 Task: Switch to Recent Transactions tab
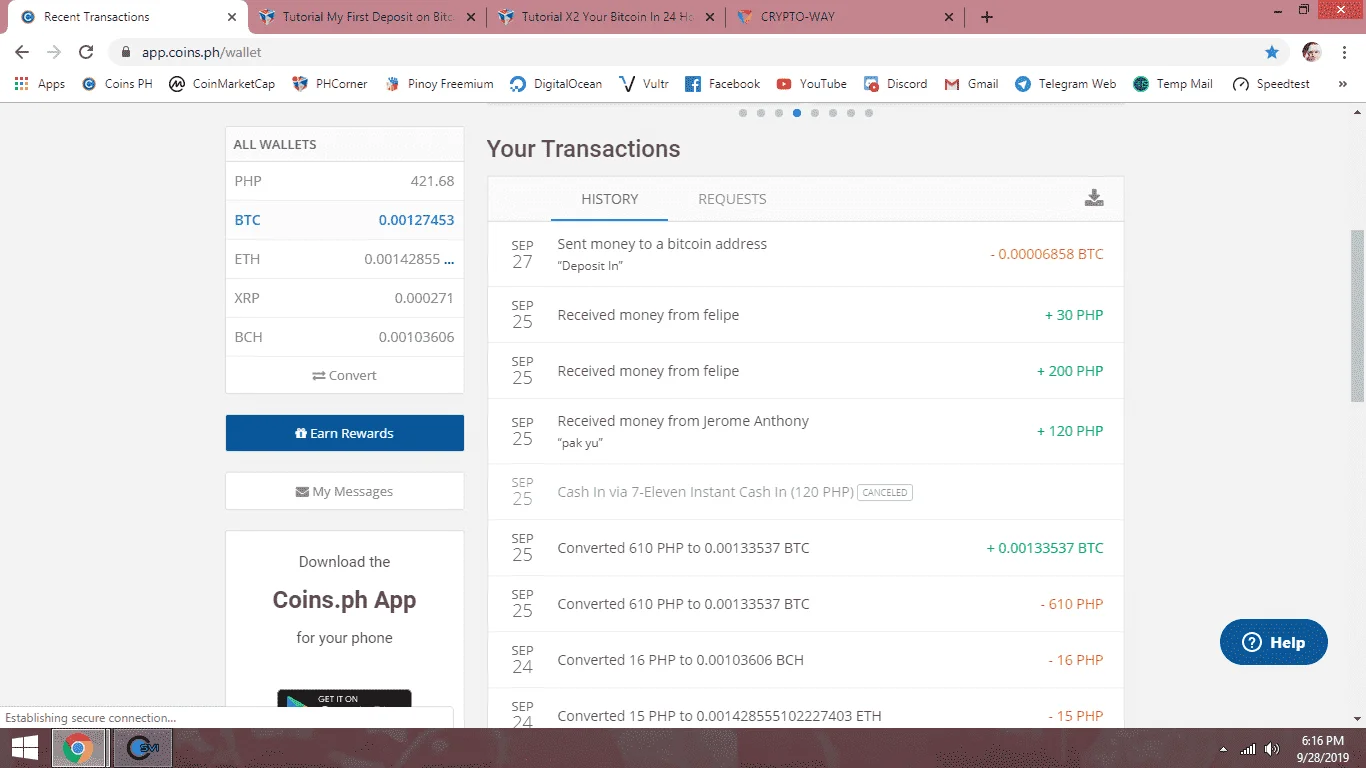tap(128, 17)
